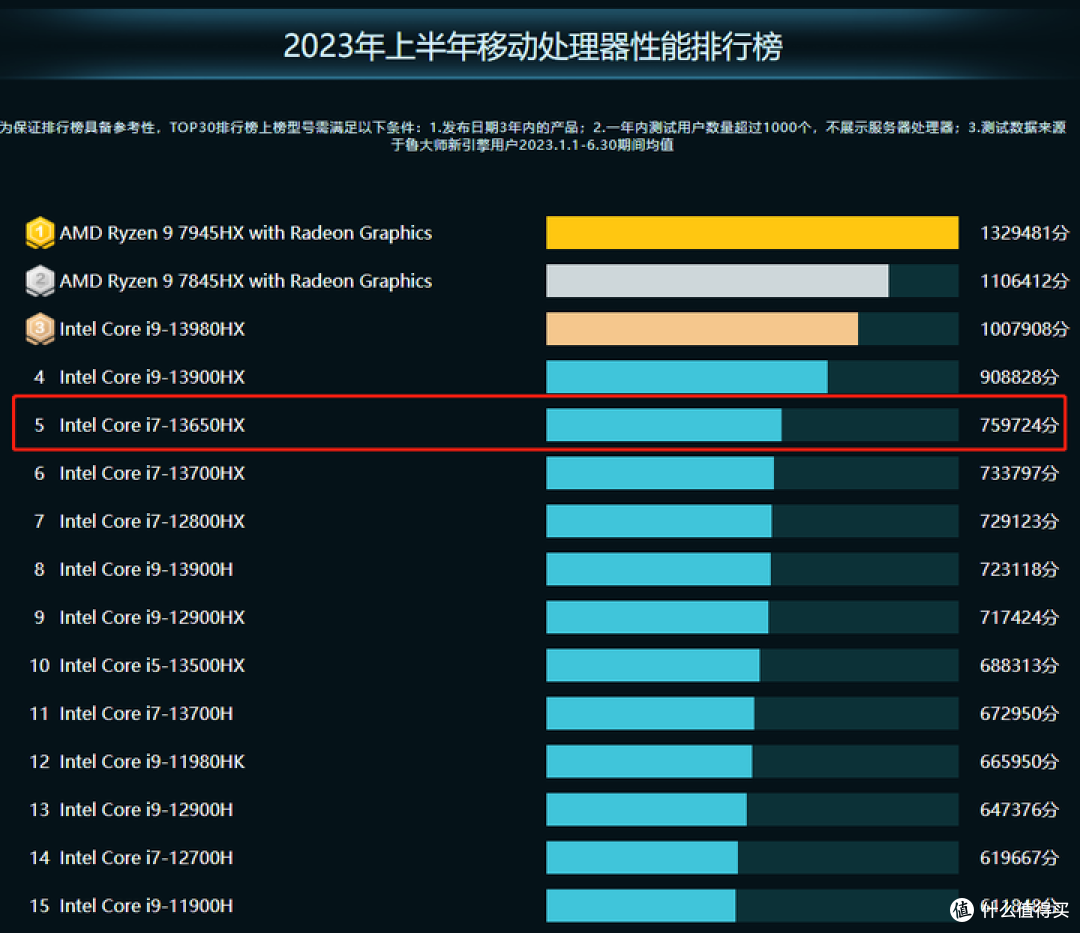Click Intel Core i9-13900H entry
Viewport: 1080px width, 933px height.
click(x=146, y=569)
